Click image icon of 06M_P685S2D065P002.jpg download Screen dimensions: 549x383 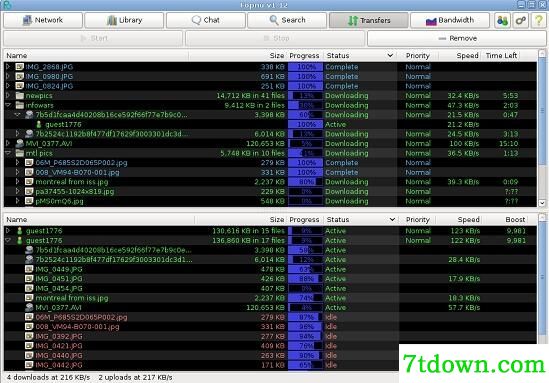click(29, 162)
